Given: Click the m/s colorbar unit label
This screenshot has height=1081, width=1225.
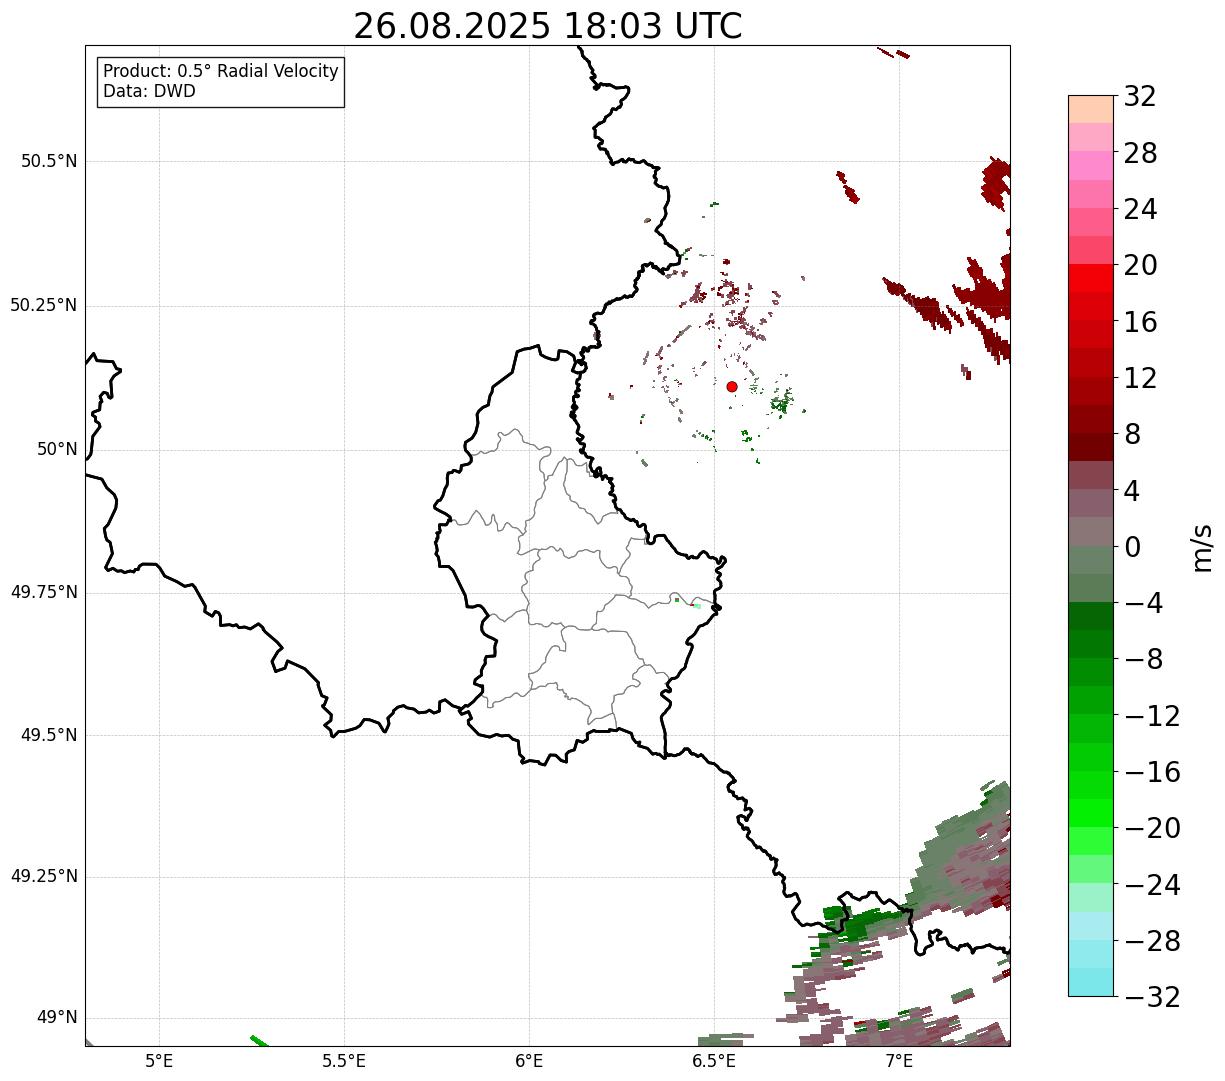Looking at the screenshot, I should pos(1202,547).
